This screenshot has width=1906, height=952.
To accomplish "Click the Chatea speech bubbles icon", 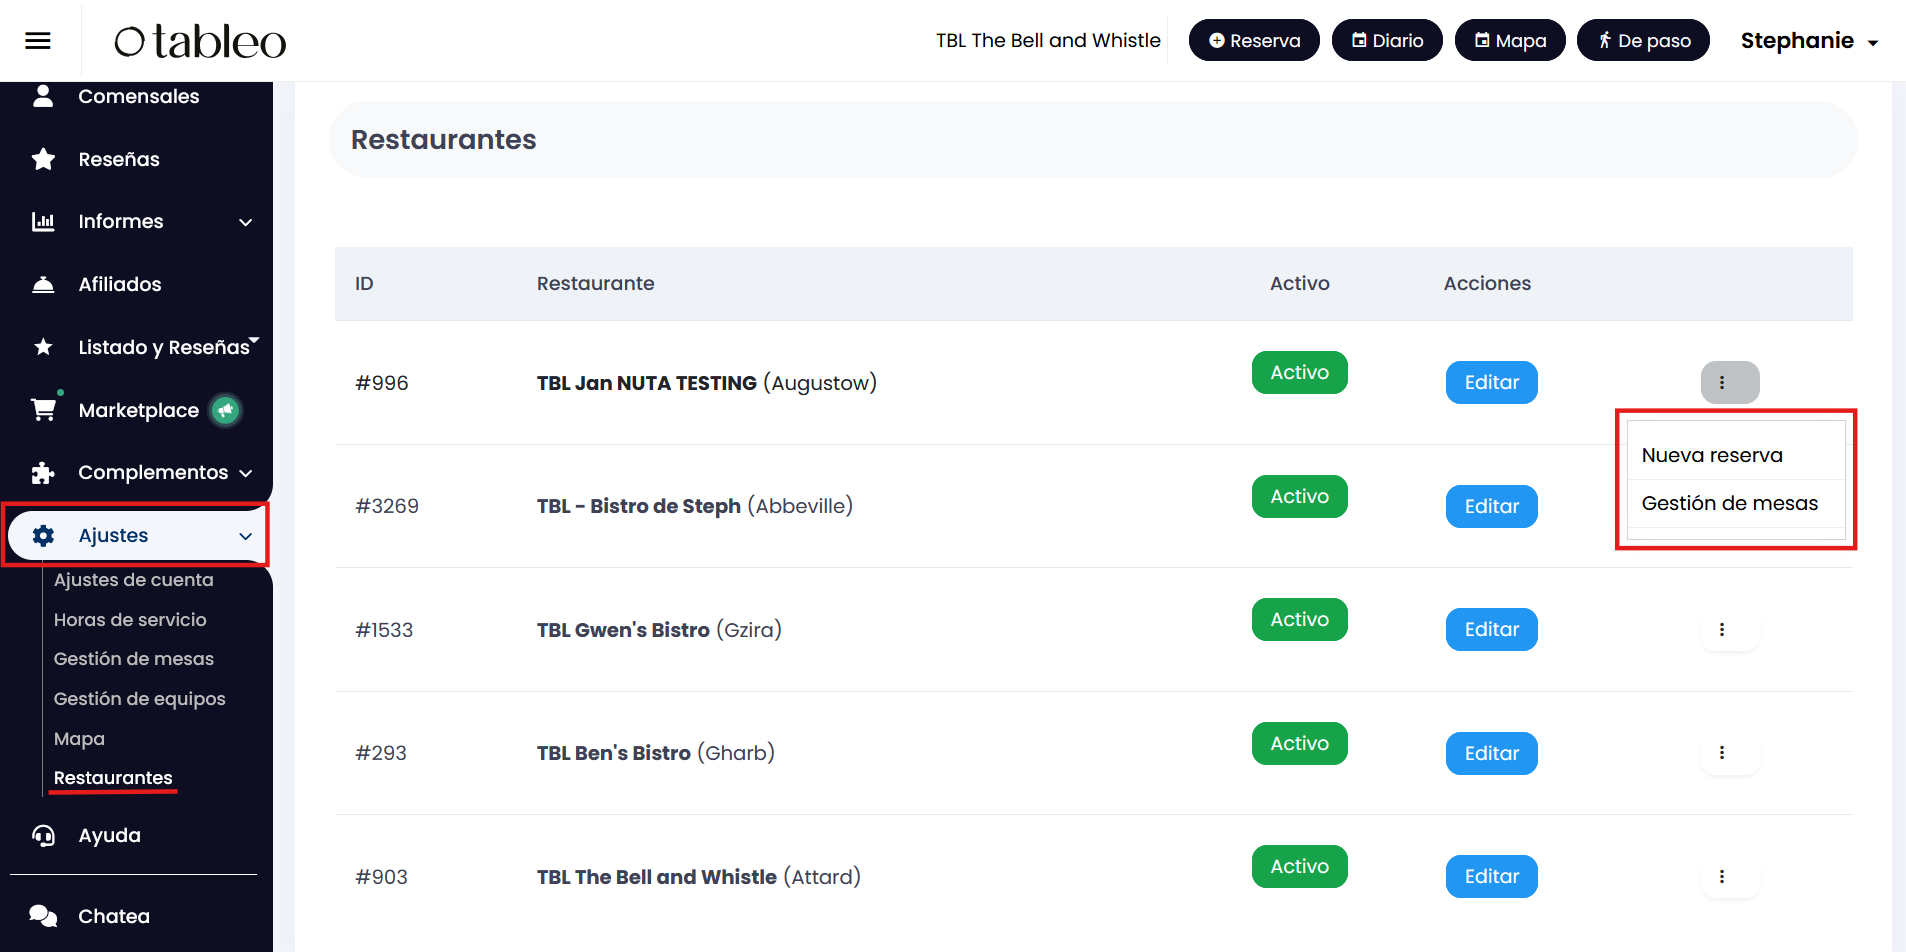I will tap(43, 916).
